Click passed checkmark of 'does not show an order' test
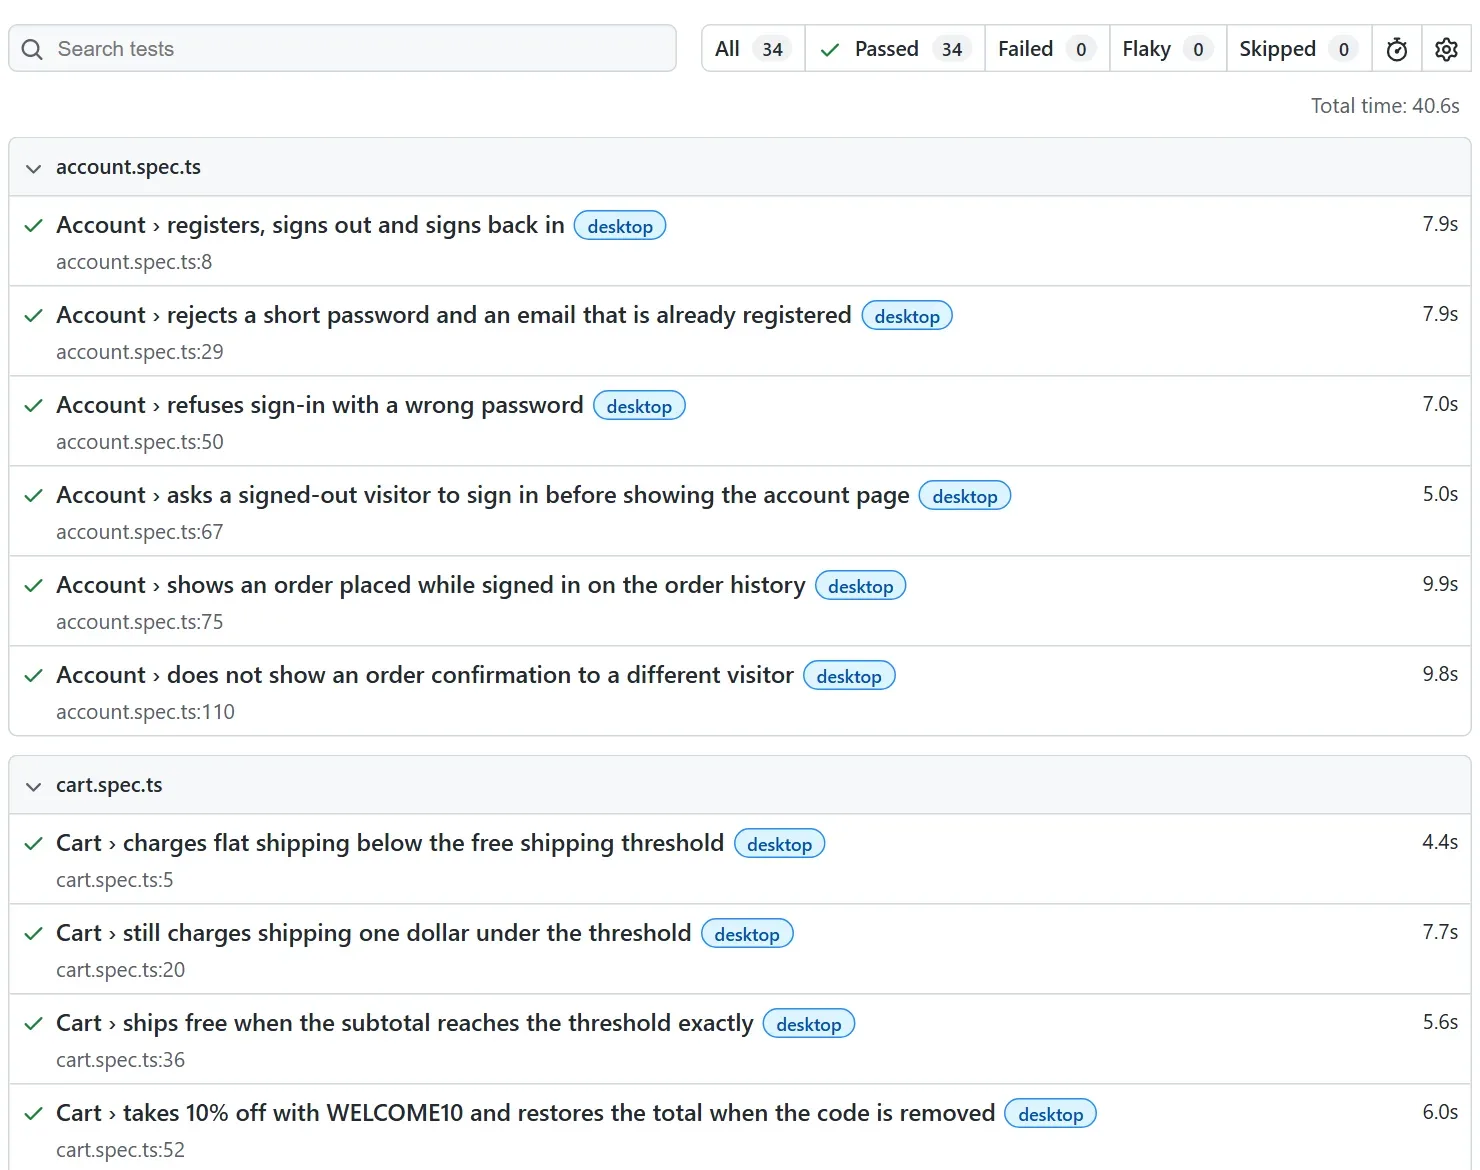The width and height of the screenshot is (1480, 1170). click(33, 676)
